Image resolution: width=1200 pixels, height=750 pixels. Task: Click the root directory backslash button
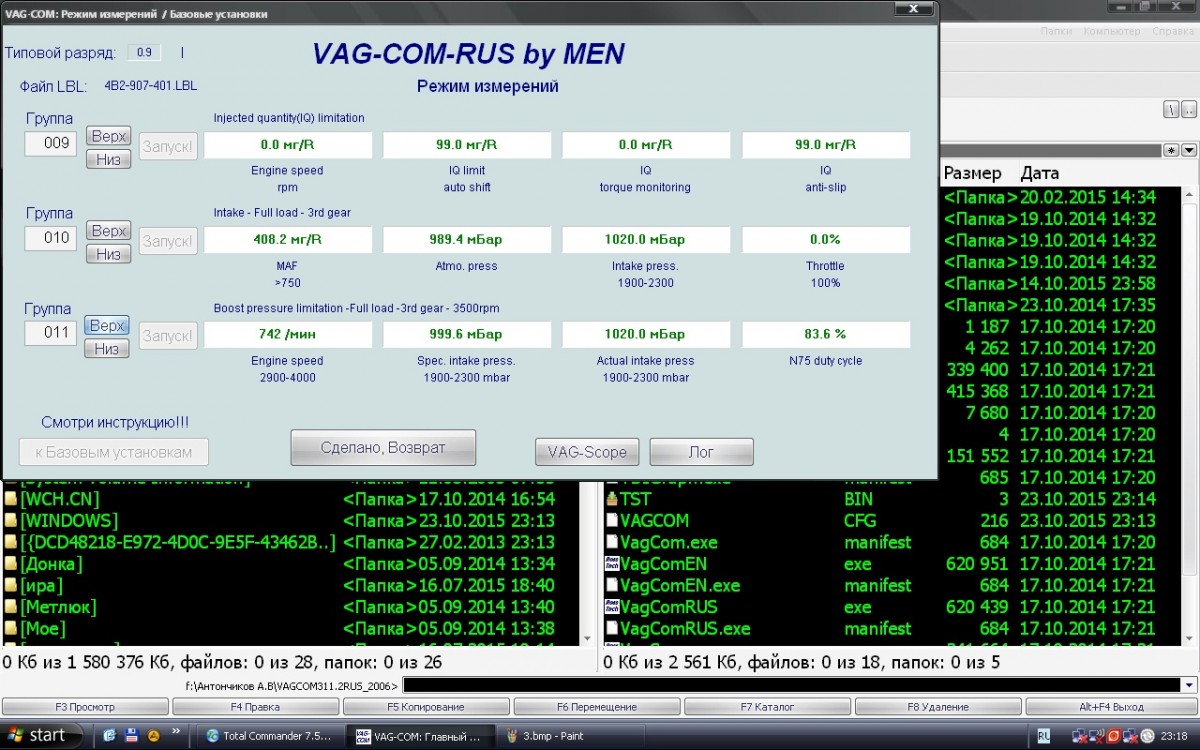point(1171,109)
